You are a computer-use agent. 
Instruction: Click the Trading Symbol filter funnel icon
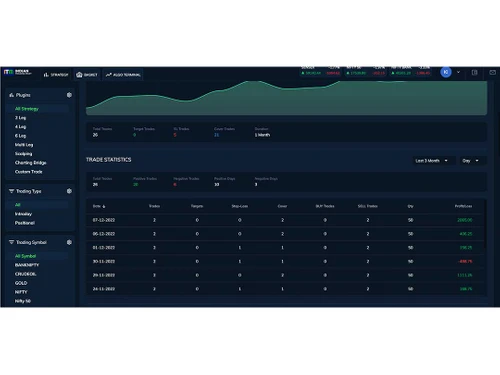click(12, 242)
